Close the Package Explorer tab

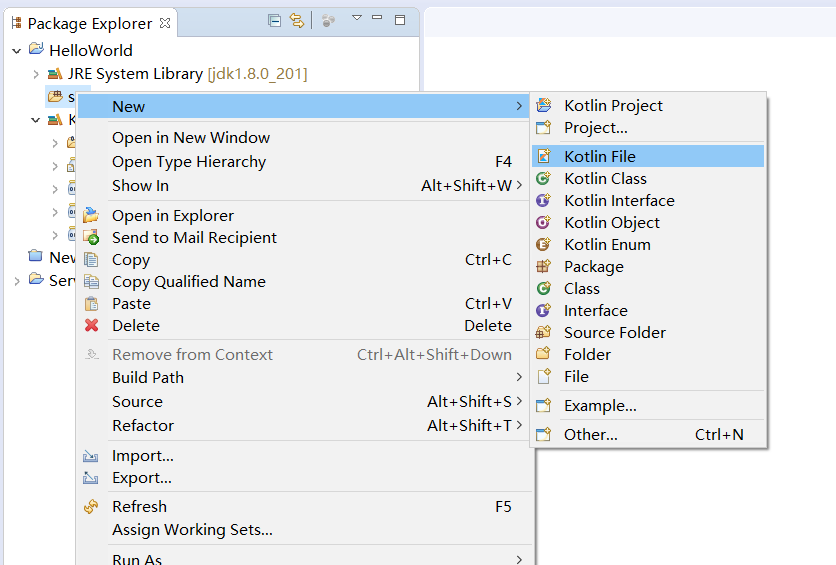[165, 22]
